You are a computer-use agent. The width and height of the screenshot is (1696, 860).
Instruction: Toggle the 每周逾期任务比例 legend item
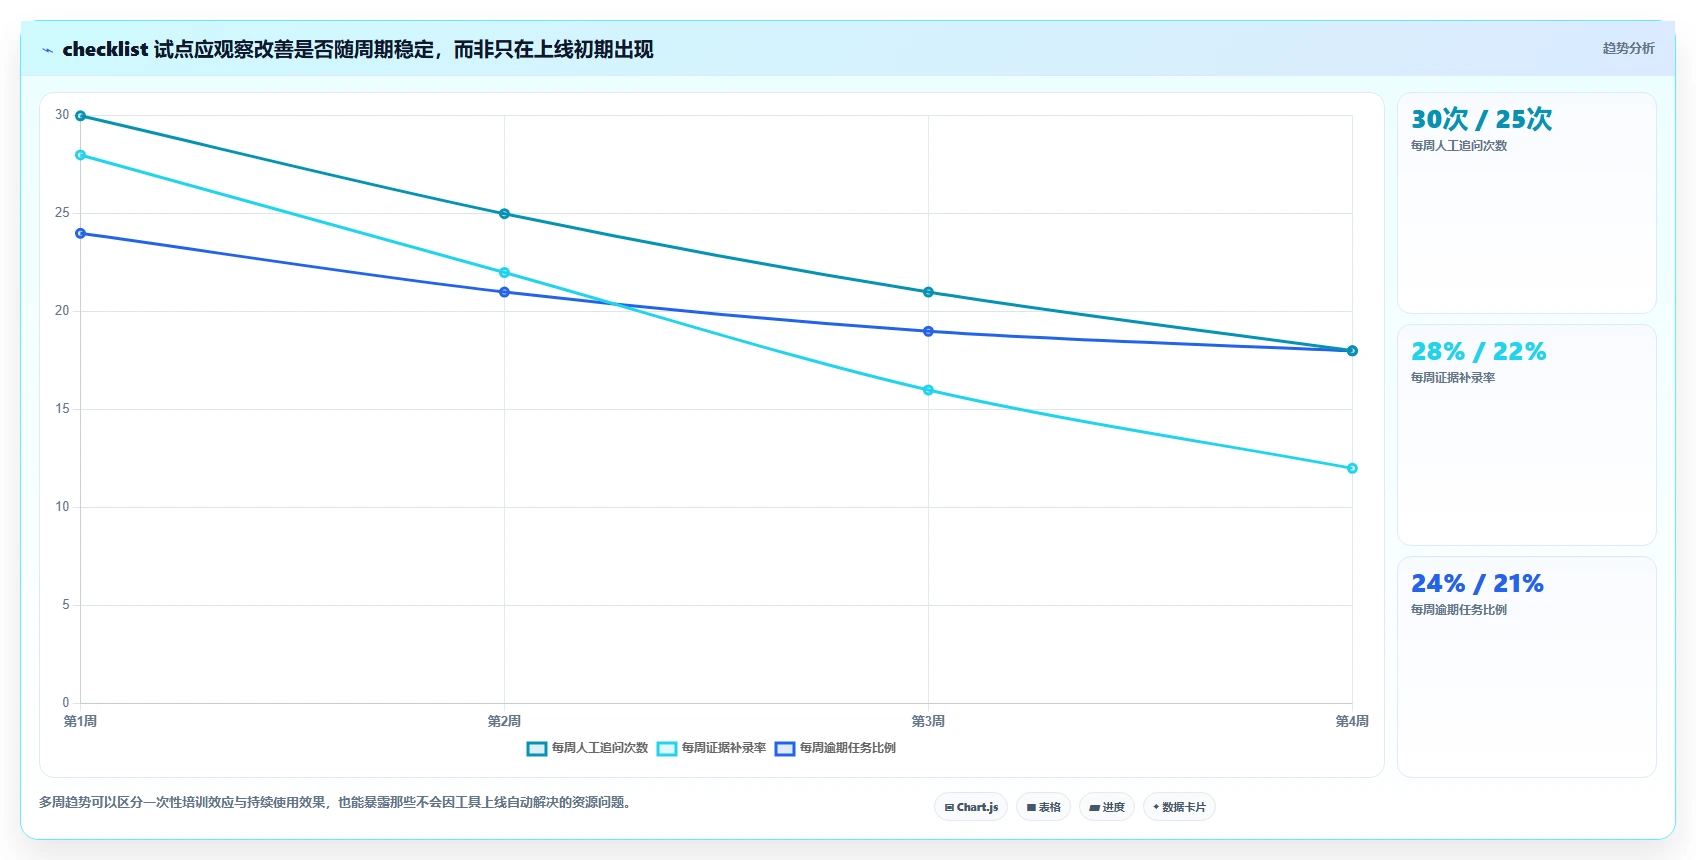(835, 748)
